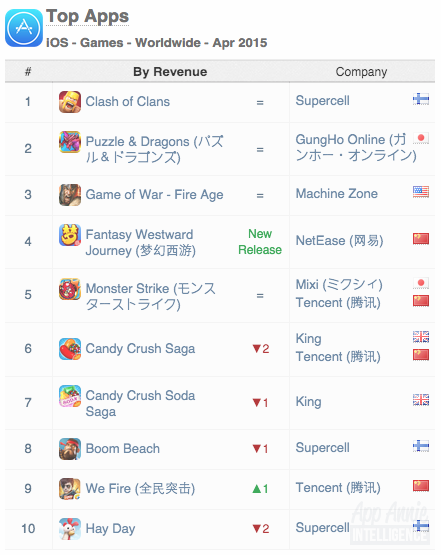This screenshot has width=441, height=555.
Task: Click the Company column header
Action: click(x=361, y=72)
